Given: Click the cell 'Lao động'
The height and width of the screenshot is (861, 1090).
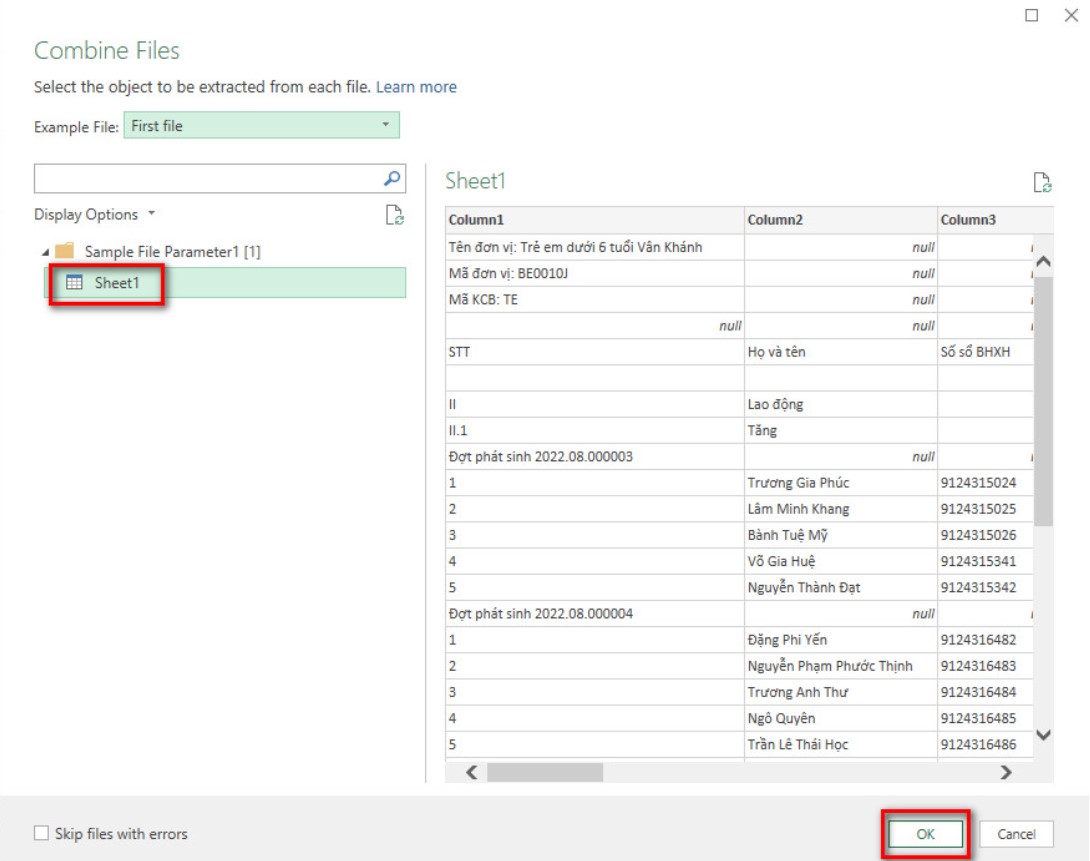Looking at the screenshot, I should (x=840, y=404).
